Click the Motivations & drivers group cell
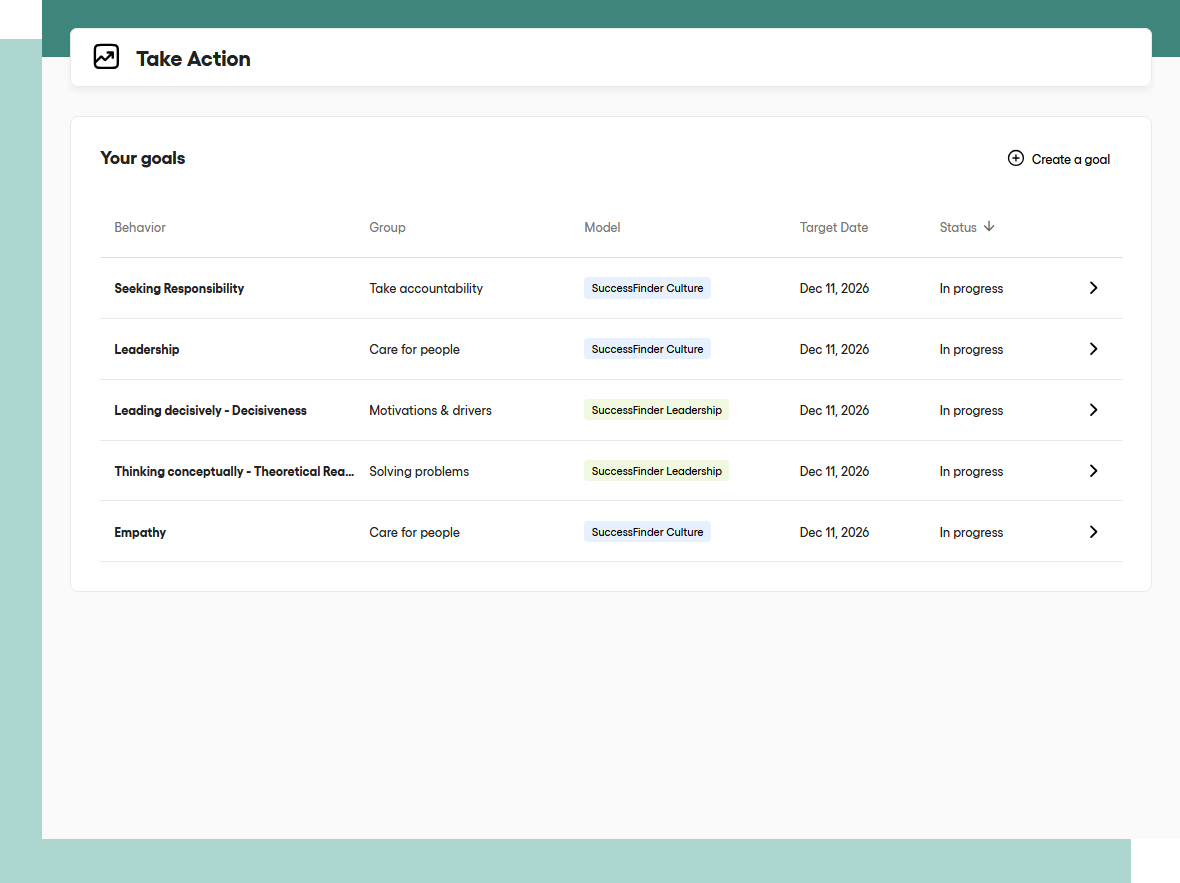1180x883 pixels. click(430, 410)
